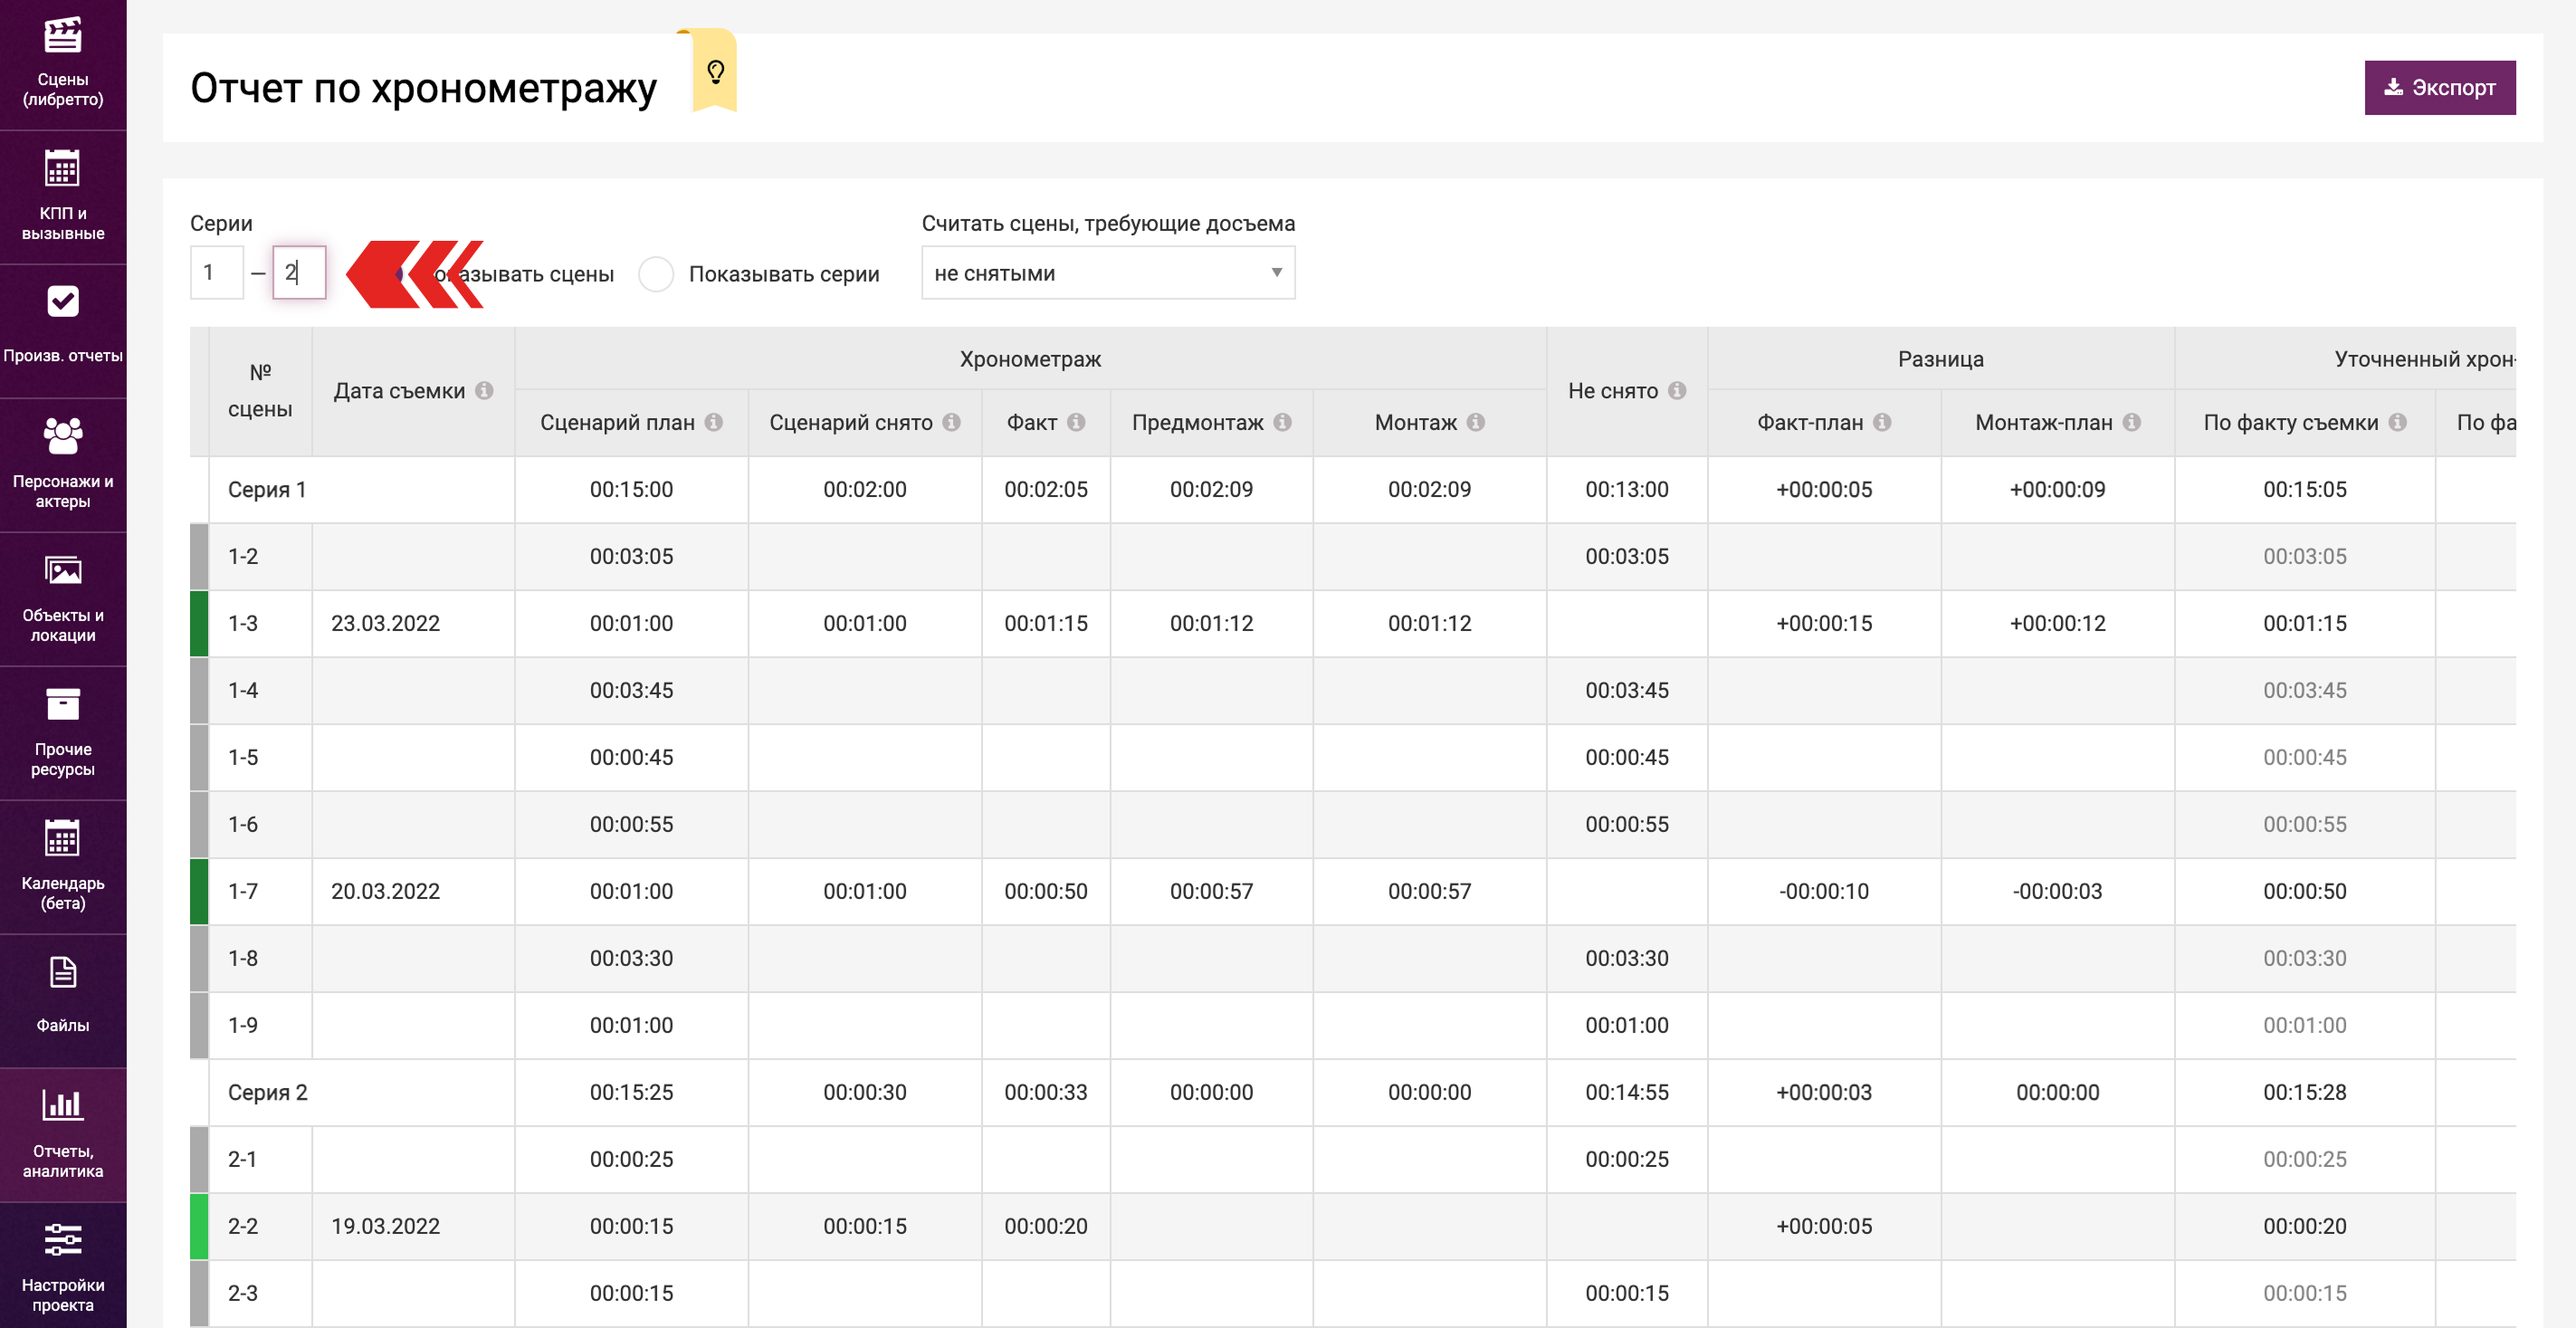Image resolution: width=2576 pixels, height=1328 pixels.
Task: Click the first series number input field
Action: pos(217,273)
